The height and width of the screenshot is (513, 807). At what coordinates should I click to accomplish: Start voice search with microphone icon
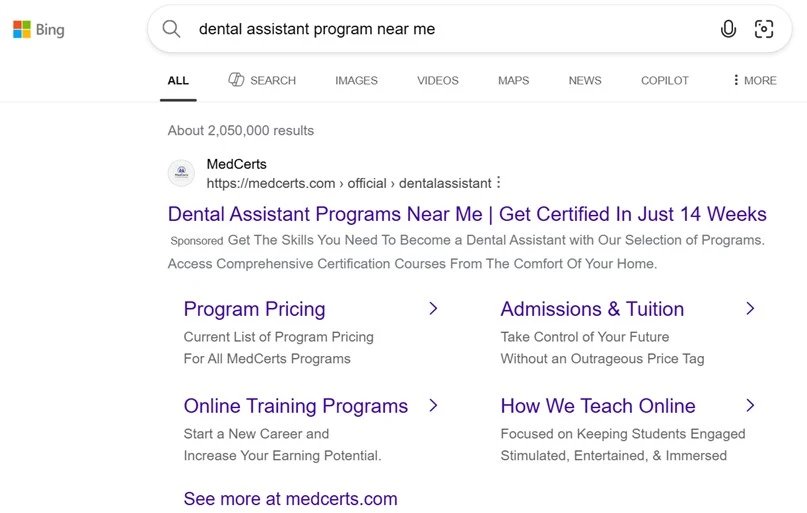[728, 29]
